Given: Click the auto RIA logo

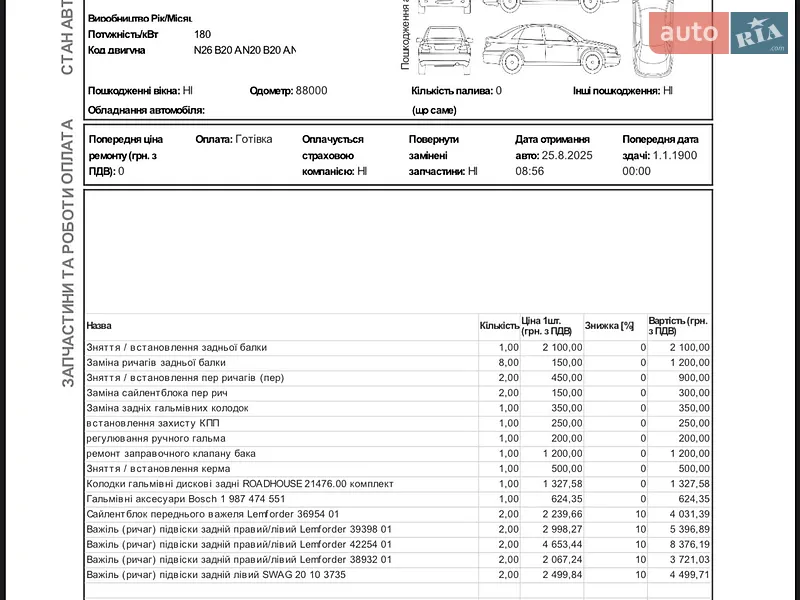Looking at the screenshot, I should click(718, 33).
